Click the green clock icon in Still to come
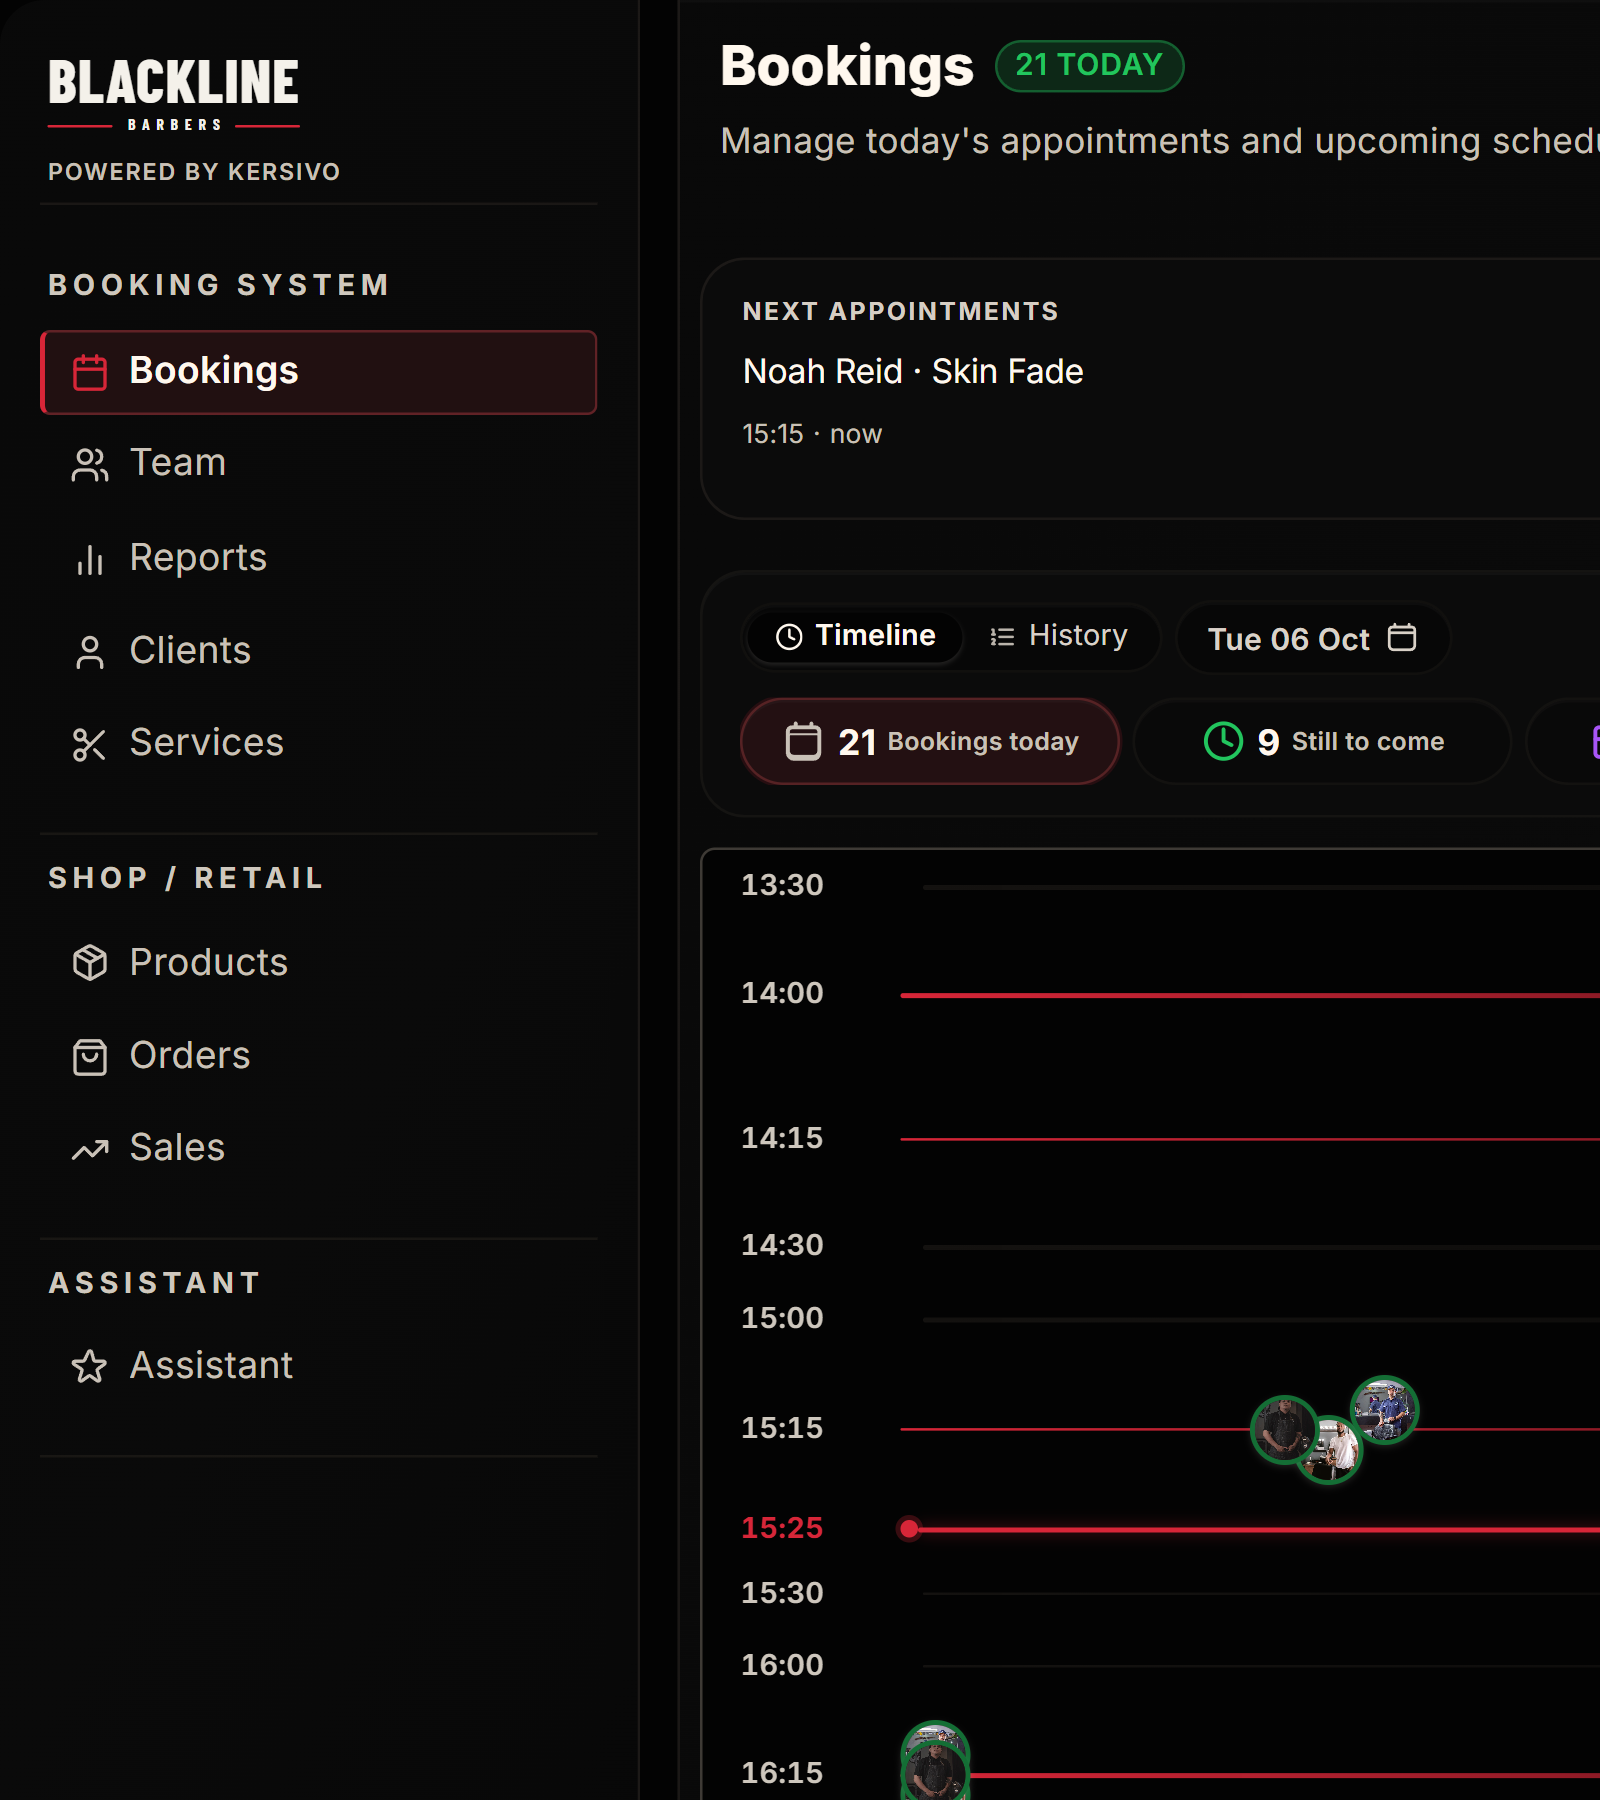 pos(1223,741)
